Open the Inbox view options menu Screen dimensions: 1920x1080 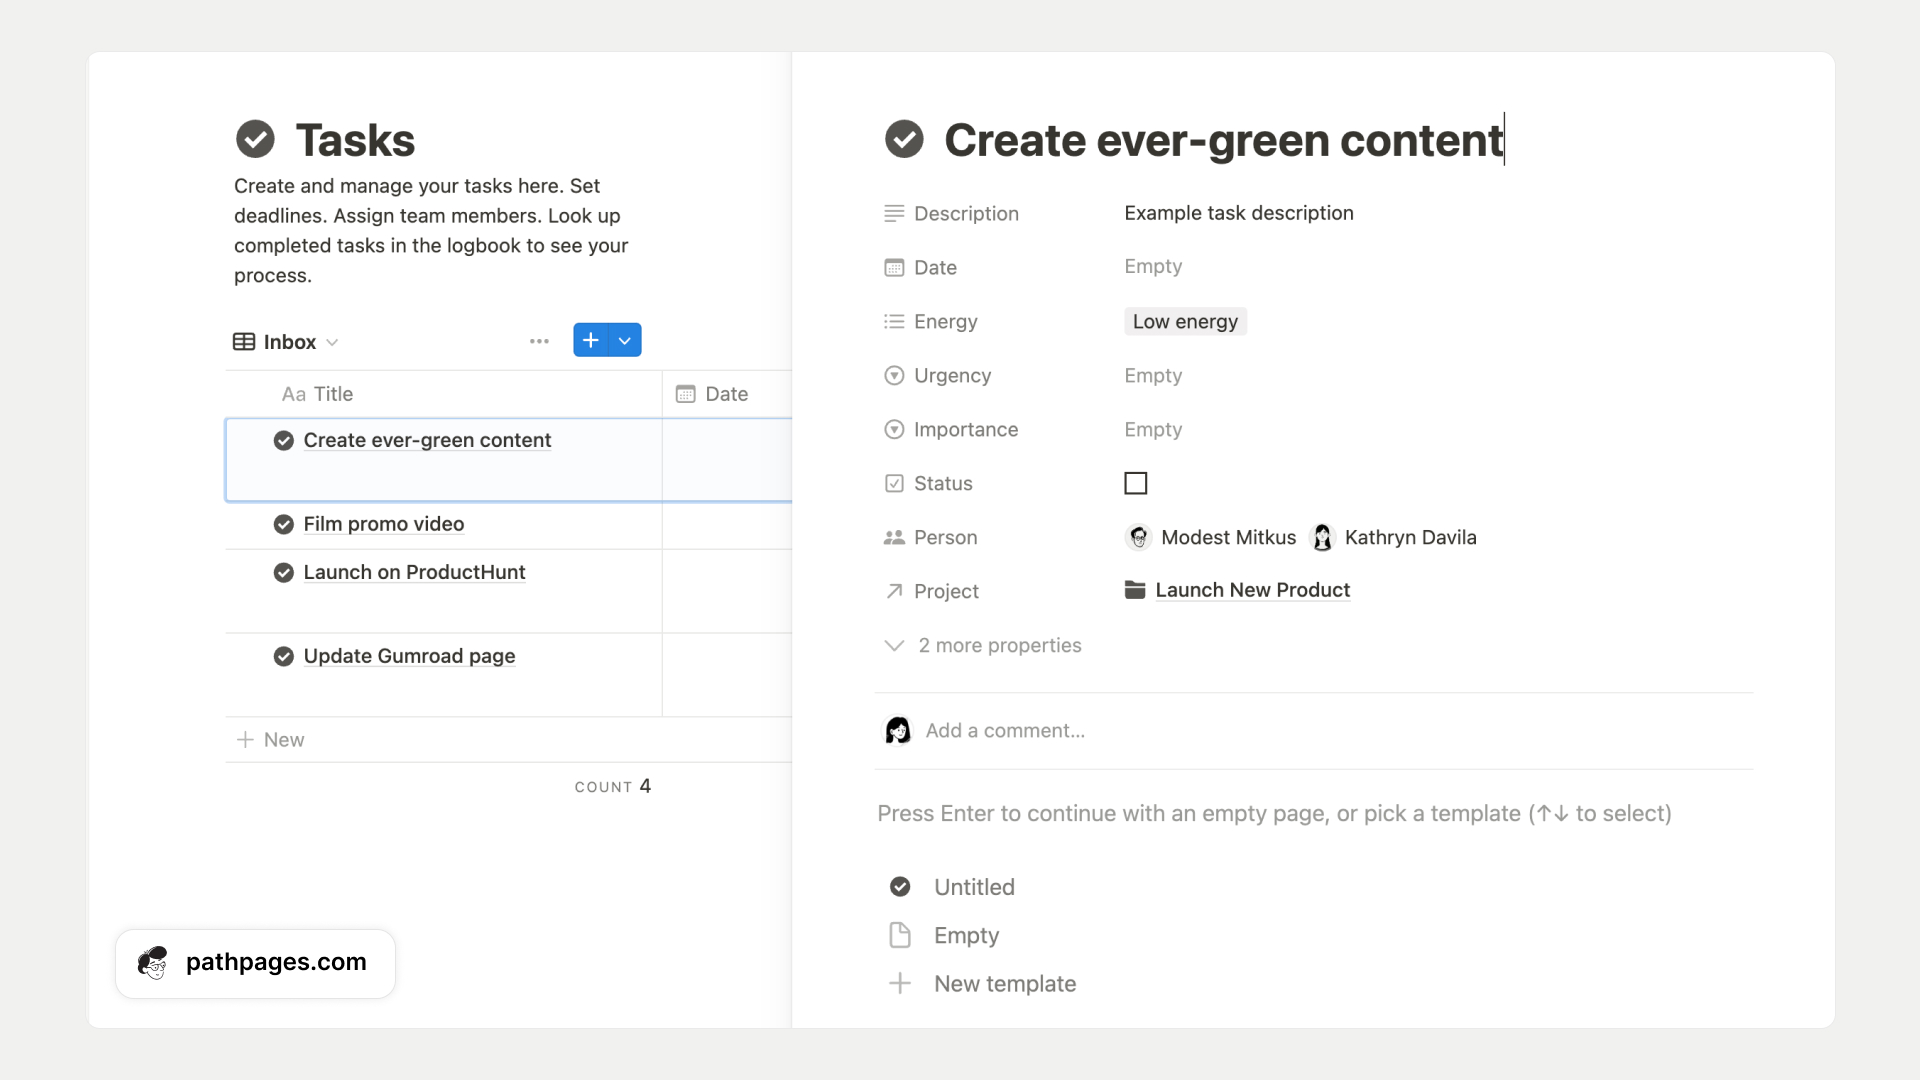click(x=539, y=340)
